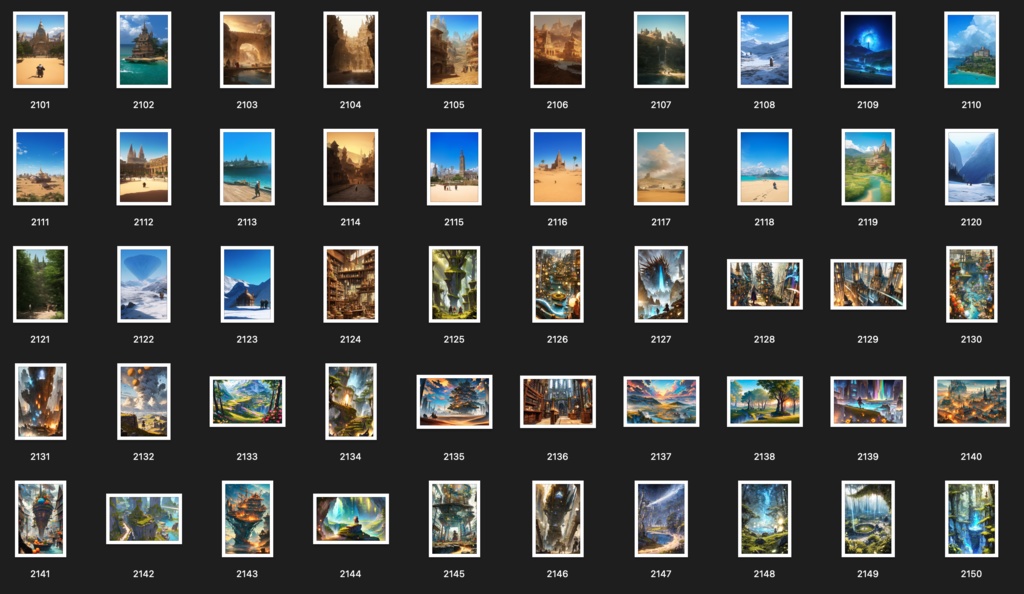Viewport: 1024px width, 594px height.
Task: Select blue swirl thumbnail 2109
Action: click(x=868, y=50)
